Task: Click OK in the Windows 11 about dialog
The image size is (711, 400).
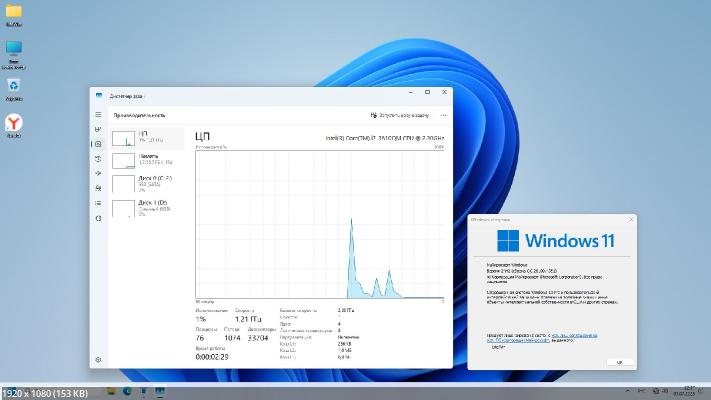Action: pos(619,362)
